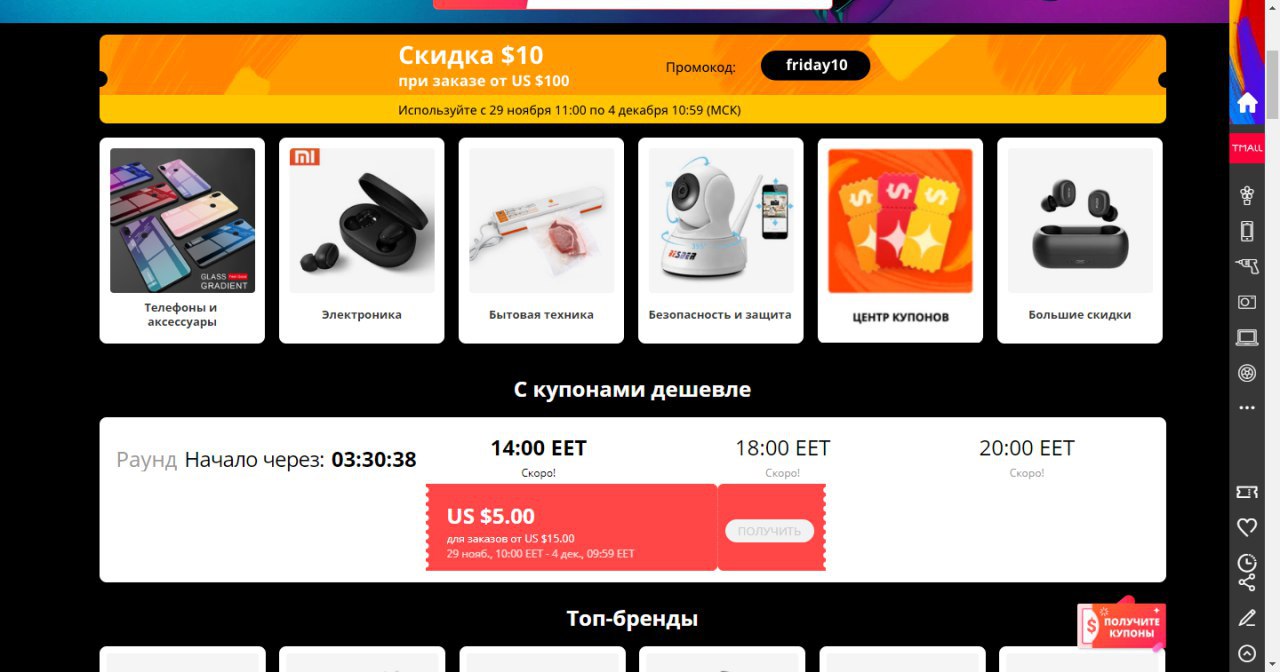Click the share icon in sidebar
1280x672 pixels.
(x=1247, y=583)
